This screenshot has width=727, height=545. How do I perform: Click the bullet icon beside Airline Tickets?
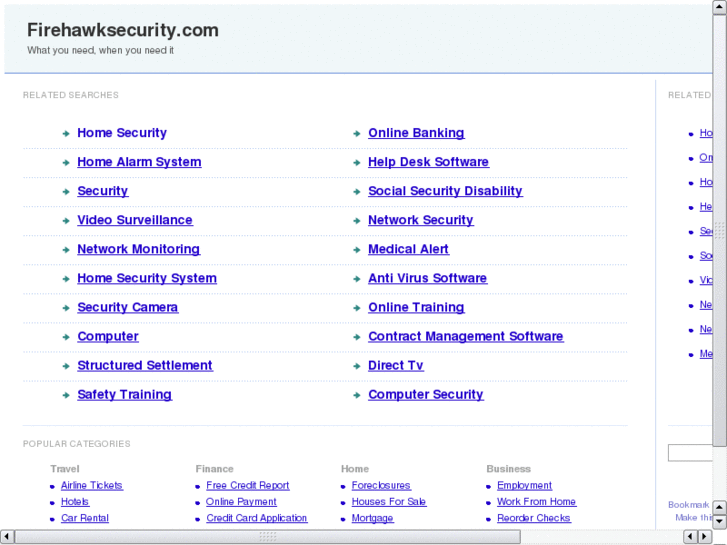pos(52,486)
